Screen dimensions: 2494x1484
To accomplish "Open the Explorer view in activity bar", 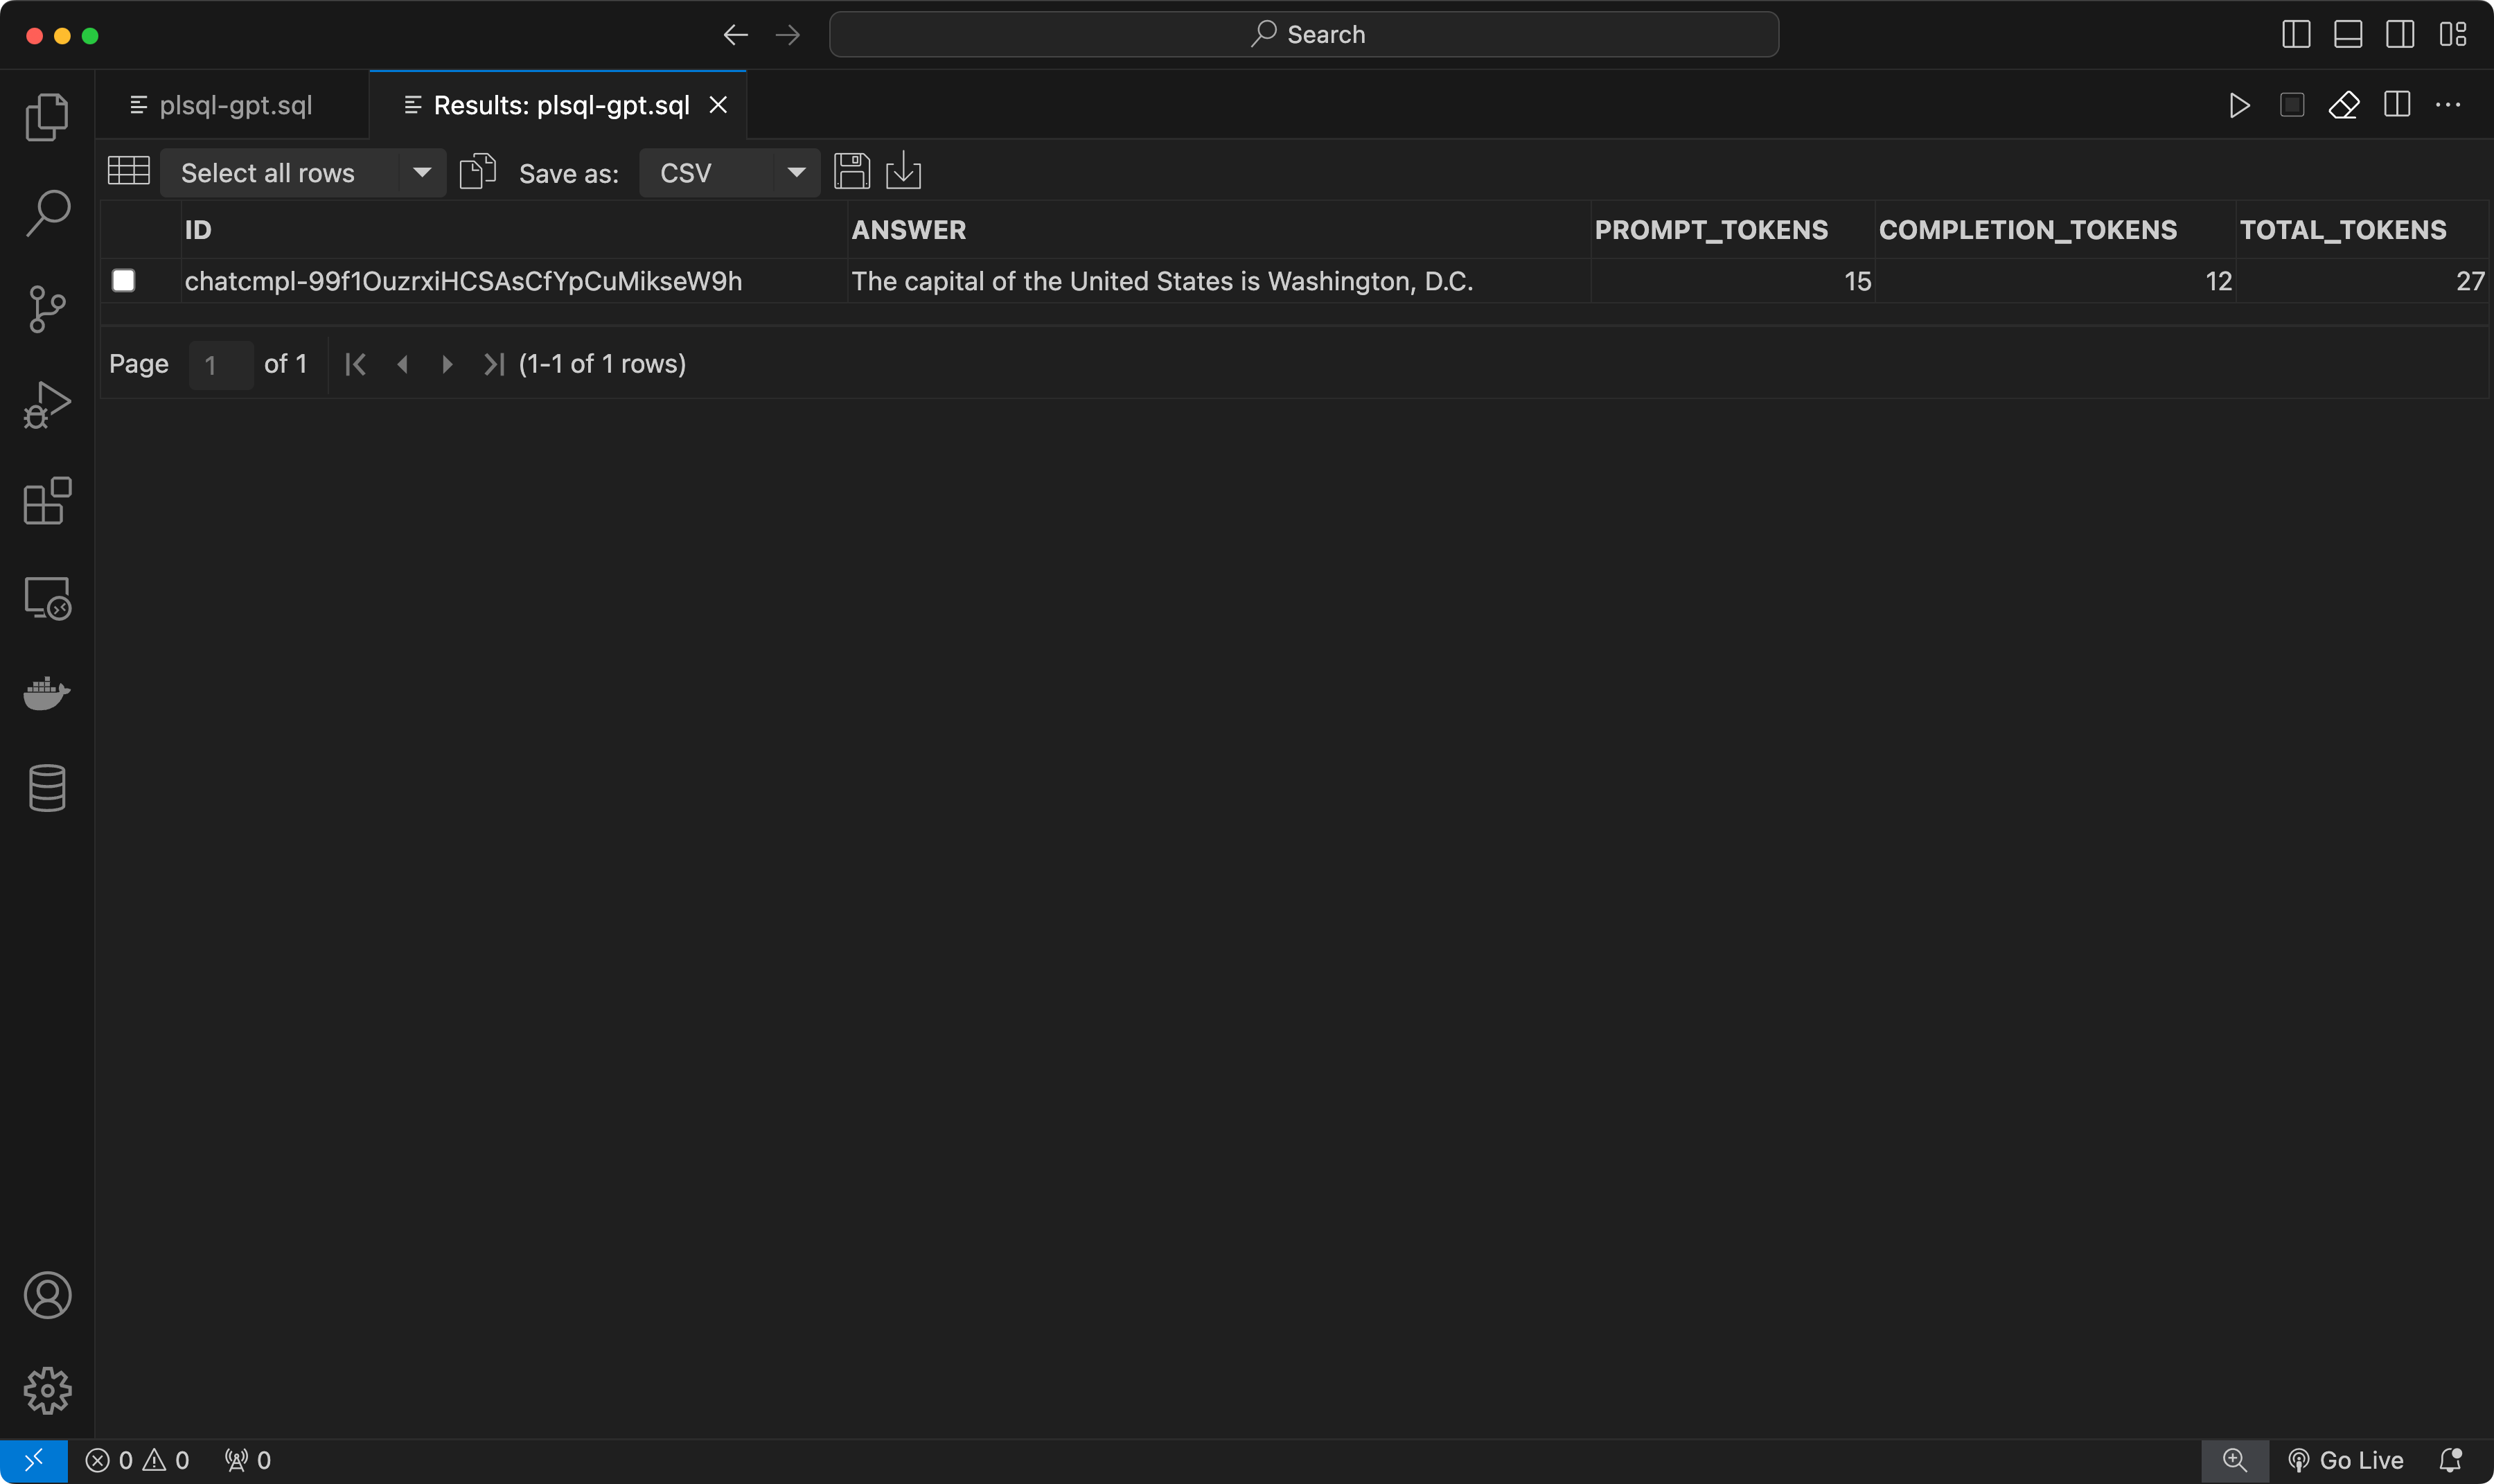I will pyautogui.click(x=47, y=117).
